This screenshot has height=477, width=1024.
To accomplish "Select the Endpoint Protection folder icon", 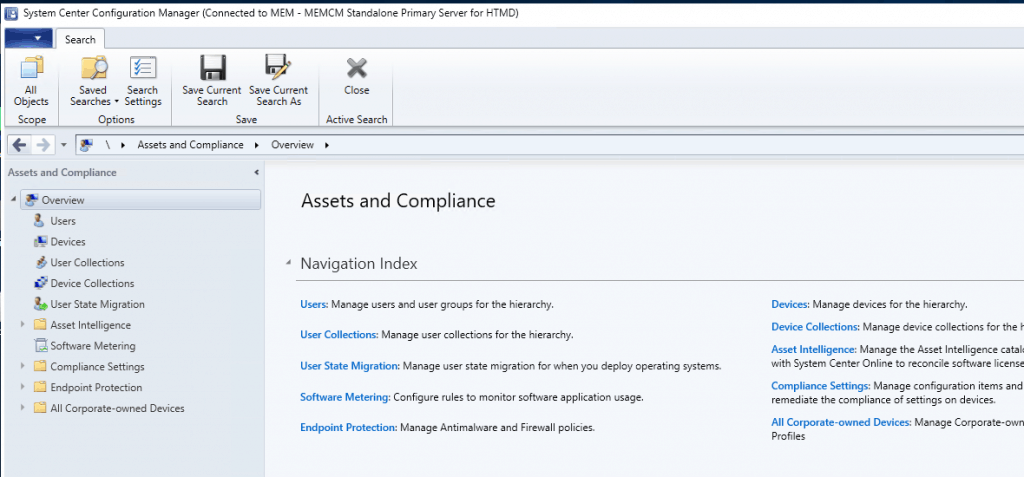I will tap(40, 387).
